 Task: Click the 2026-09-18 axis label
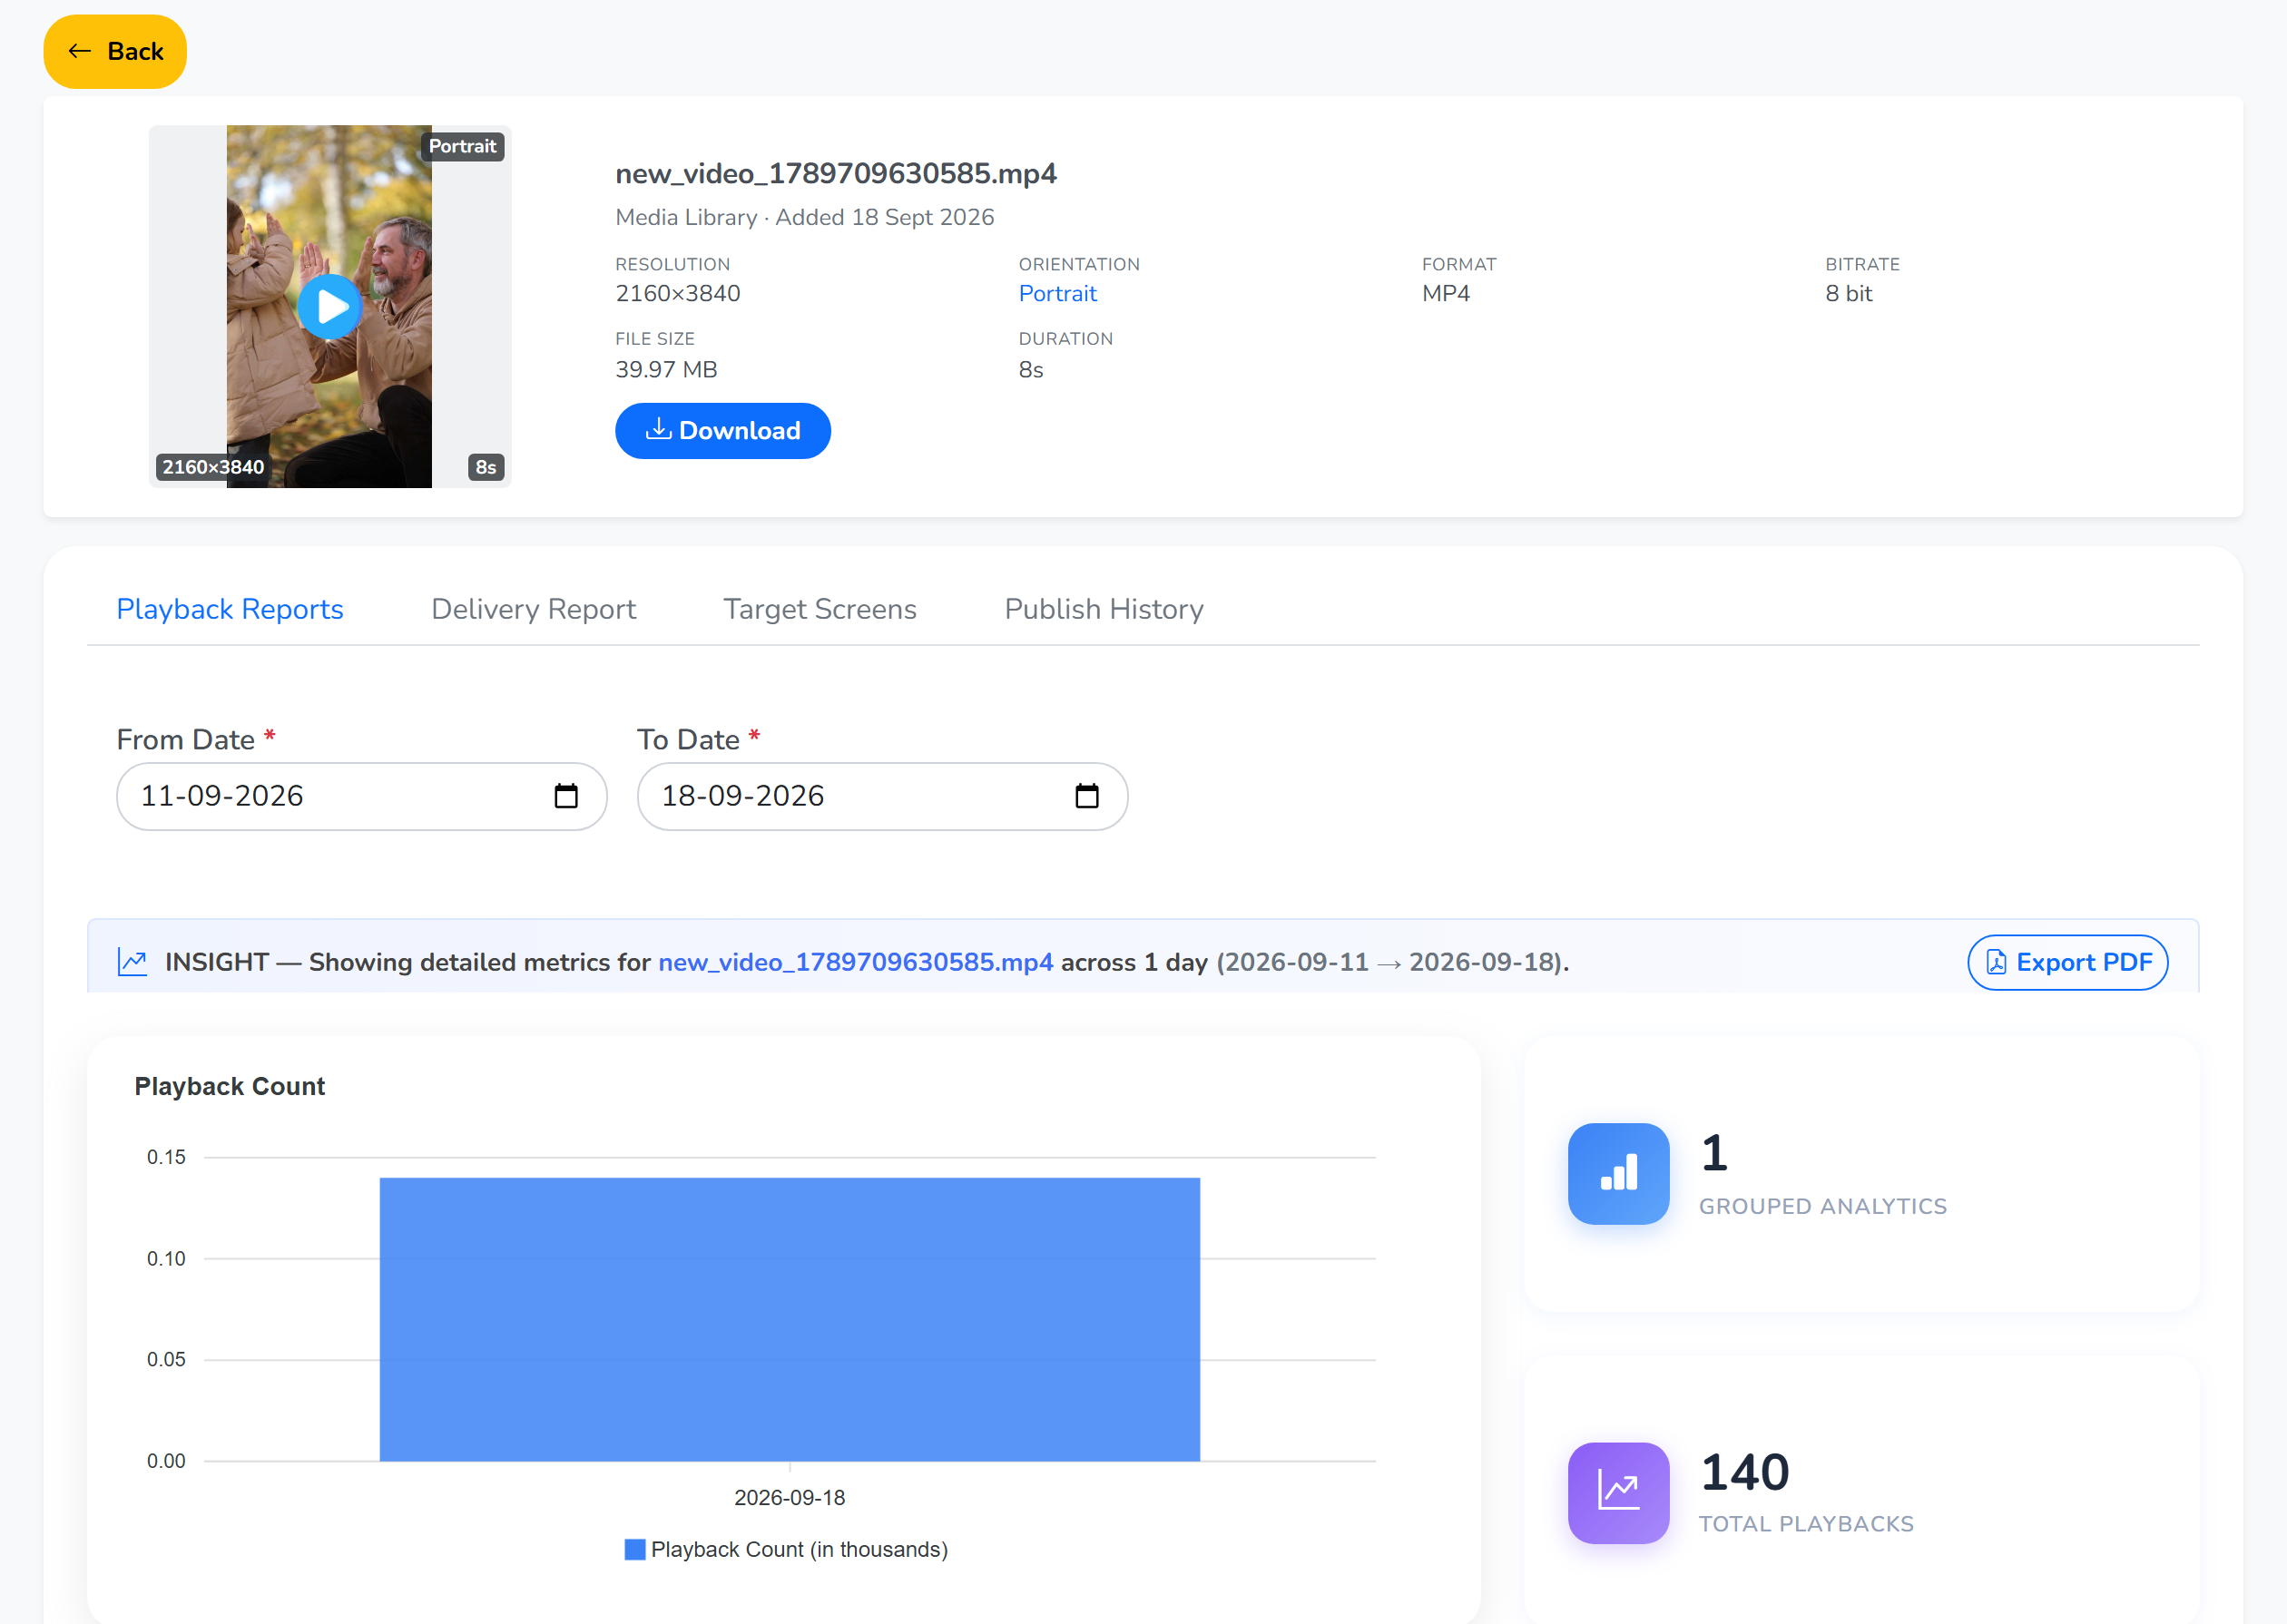pyautogui.click(x=790, y=1497)
